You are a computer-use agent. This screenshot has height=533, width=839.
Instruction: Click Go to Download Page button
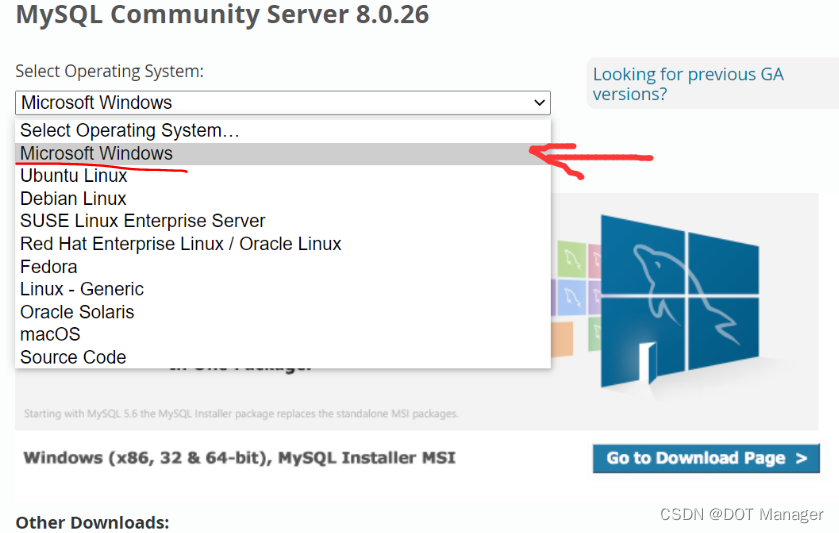point(706,458)
